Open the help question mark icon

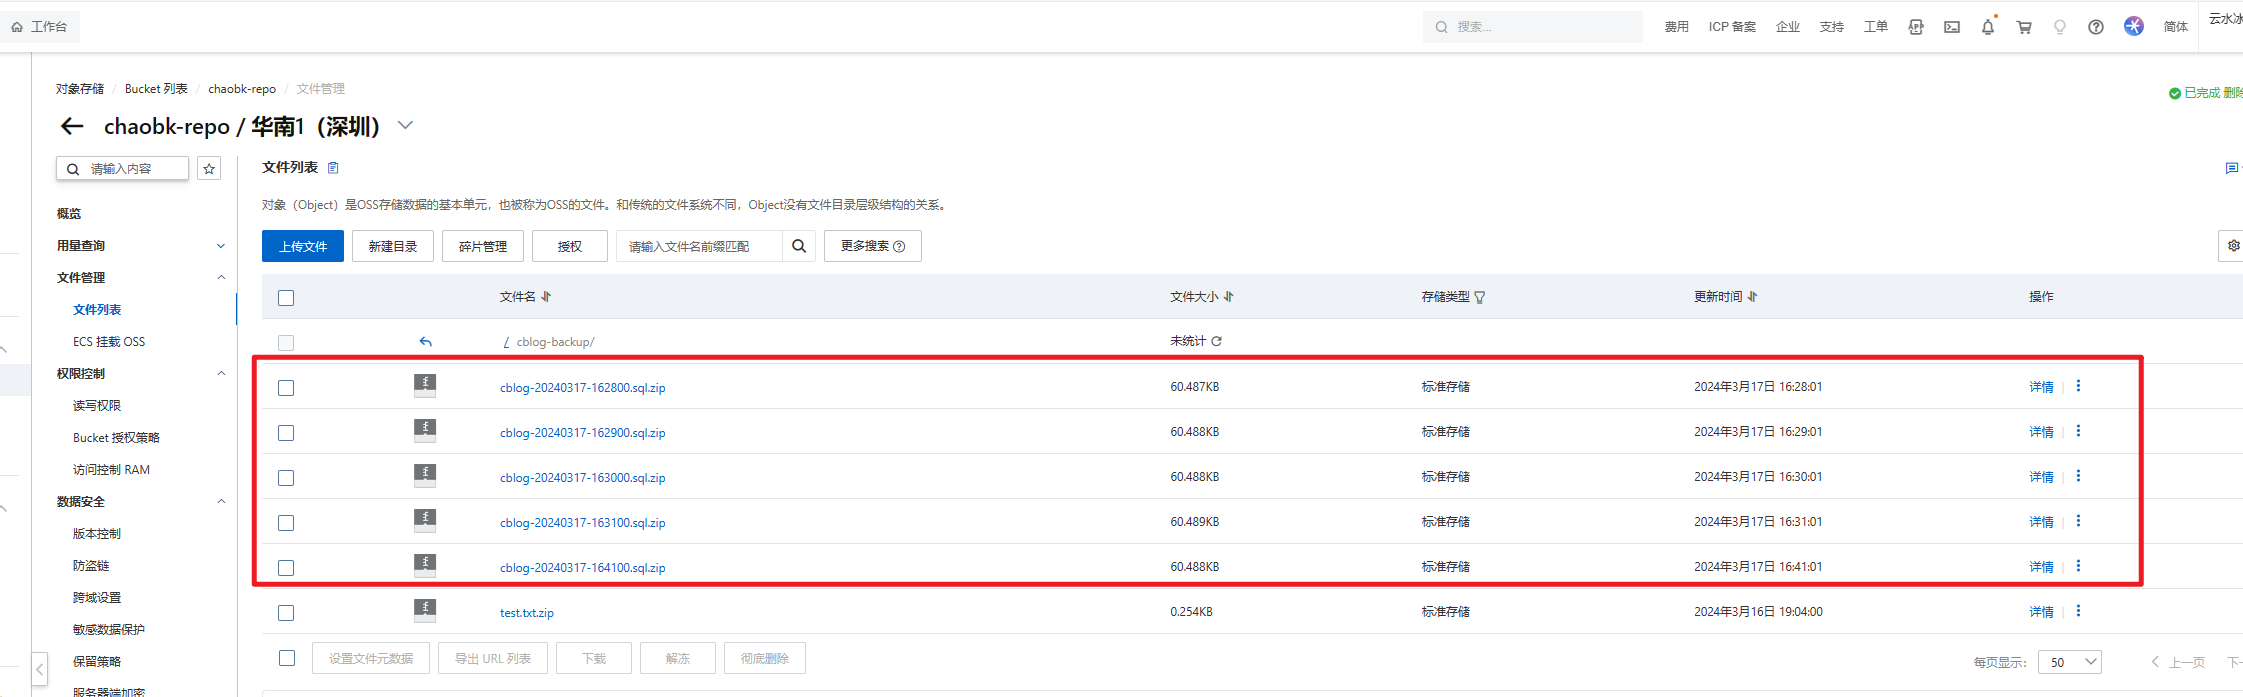(x=2096, y=27)
